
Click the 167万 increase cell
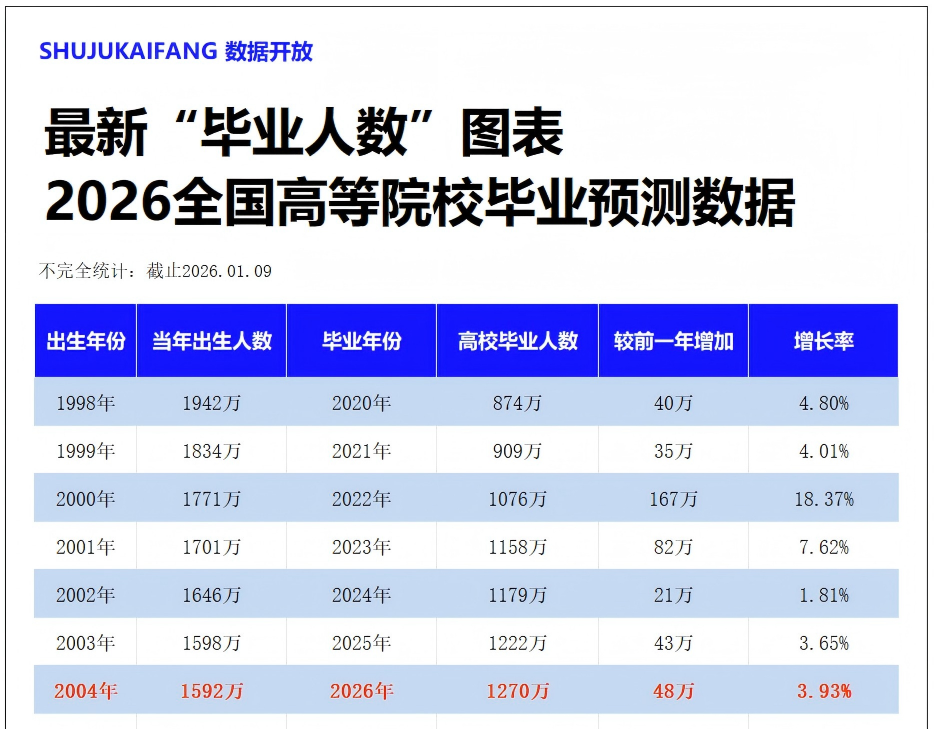(674, 499)
